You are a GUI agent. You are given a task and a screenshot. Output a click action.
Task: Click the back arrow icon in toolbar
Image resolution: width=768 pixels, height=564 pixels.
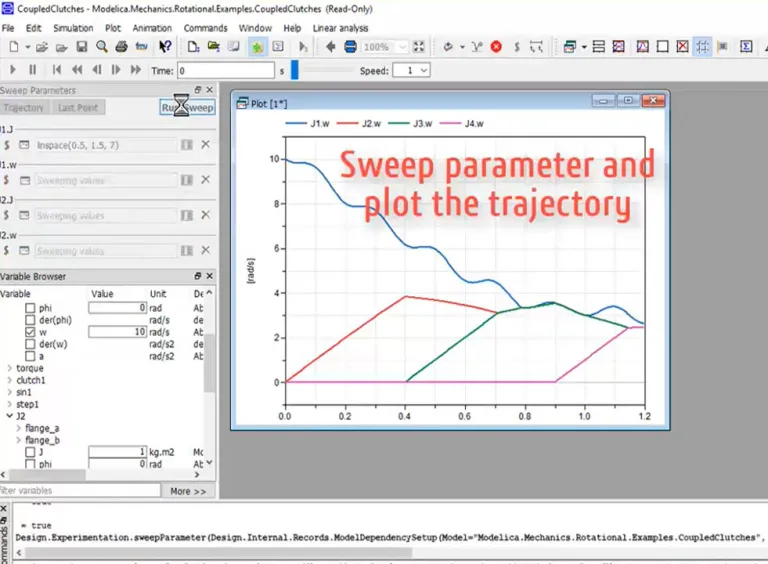[330, 47]
